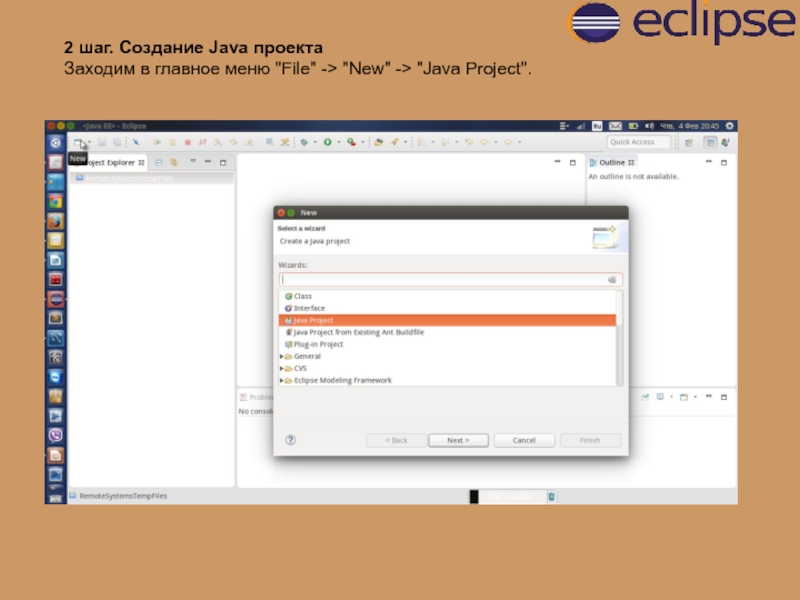Click the < Back button
800x600 pixels.
point(396,440)
